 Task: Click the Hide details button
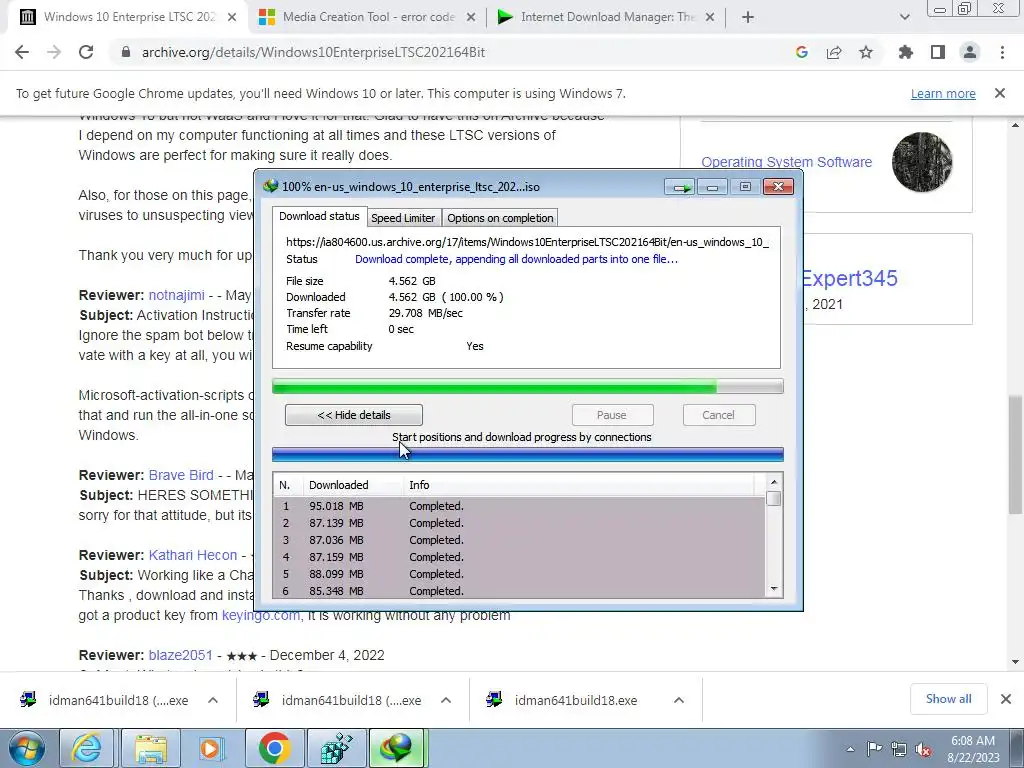pos(353,415)
